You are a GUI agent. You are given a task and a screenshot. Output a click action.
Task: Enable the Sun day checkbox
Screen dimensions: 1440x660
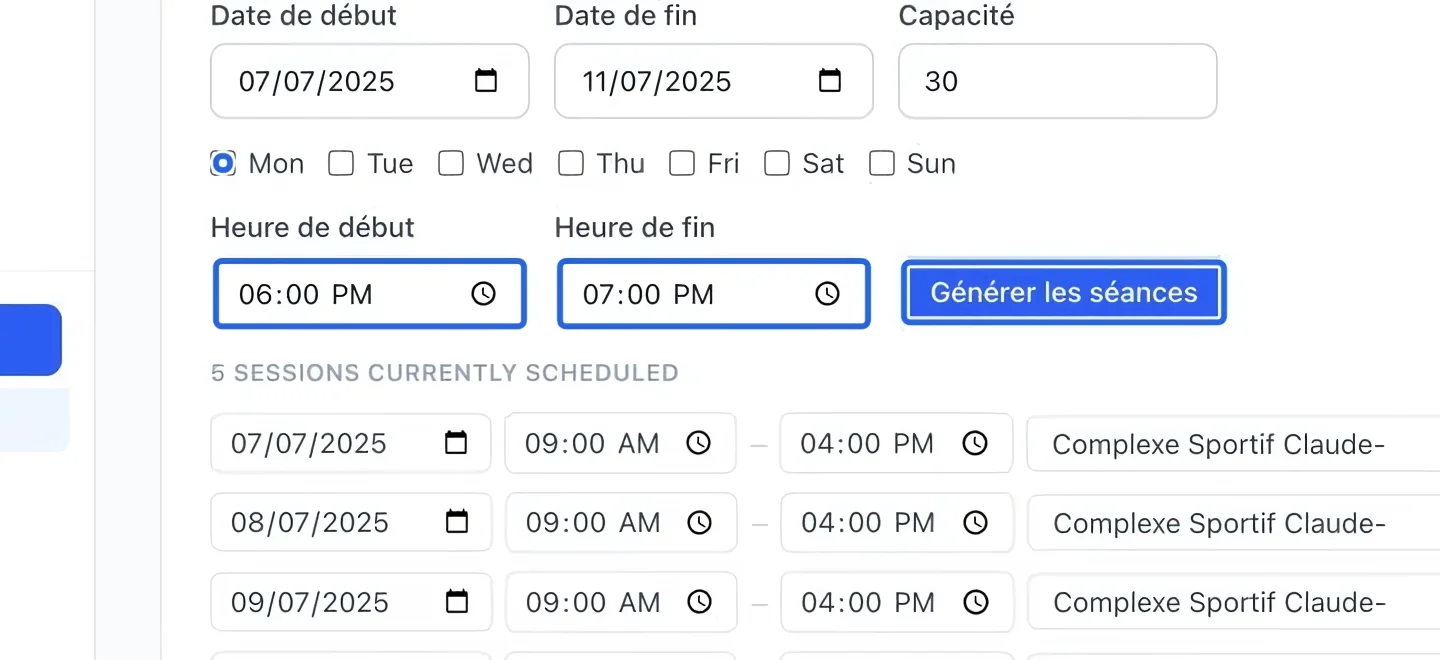coord(882,163)
